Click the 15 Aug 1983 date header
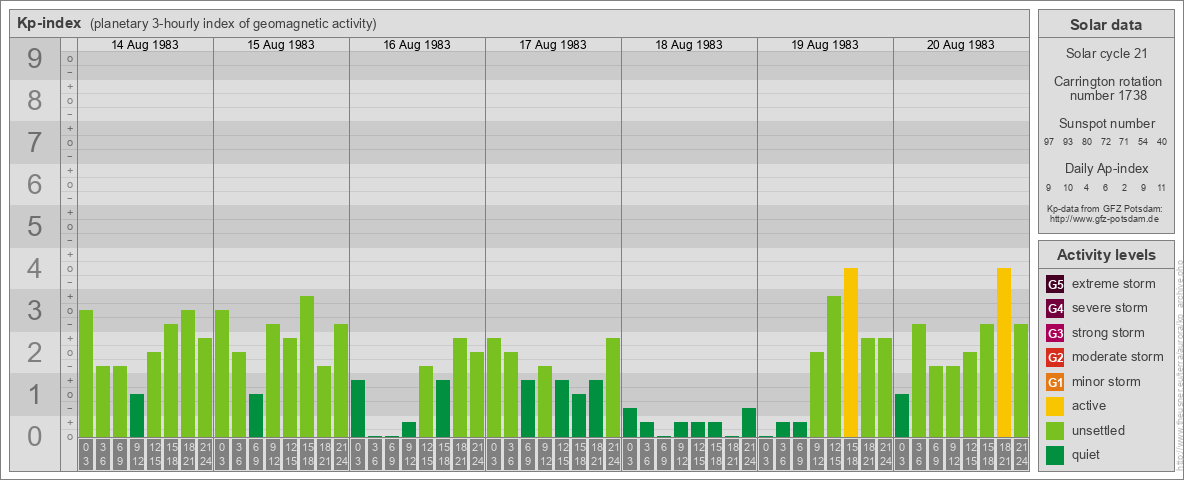 point(281,45)
